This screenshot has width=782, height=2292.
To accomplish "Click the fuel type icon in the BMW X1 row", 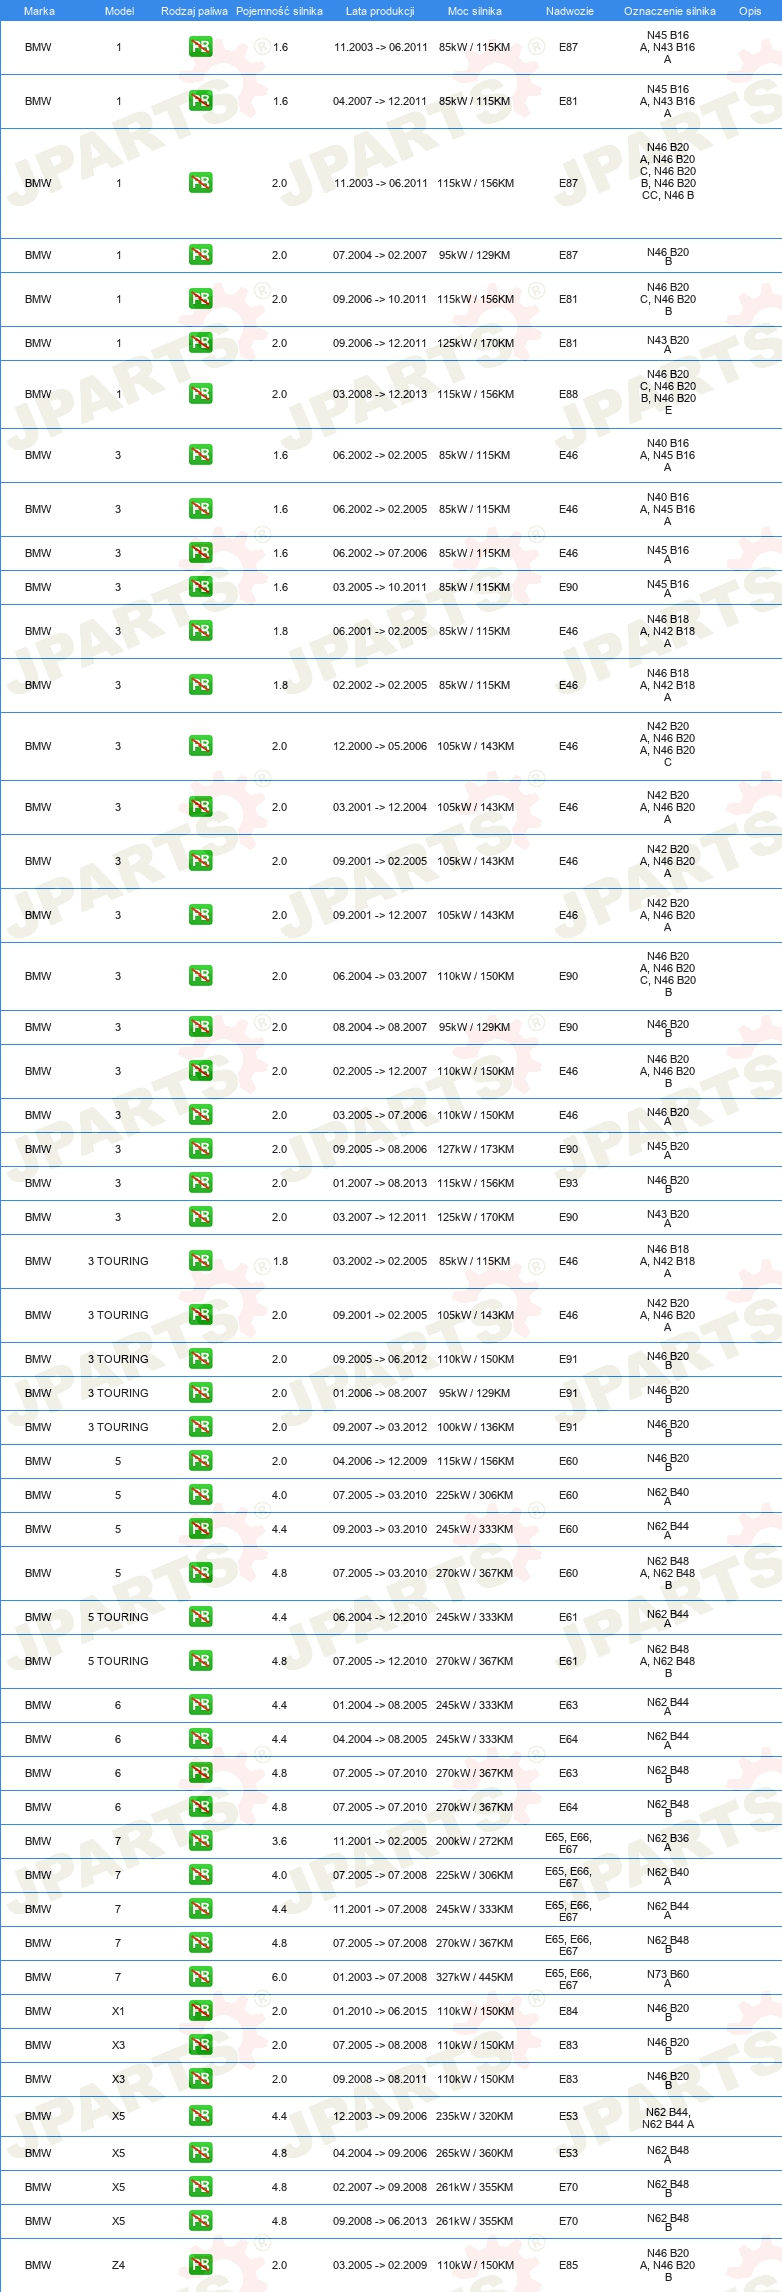I will pos(200,2010).
